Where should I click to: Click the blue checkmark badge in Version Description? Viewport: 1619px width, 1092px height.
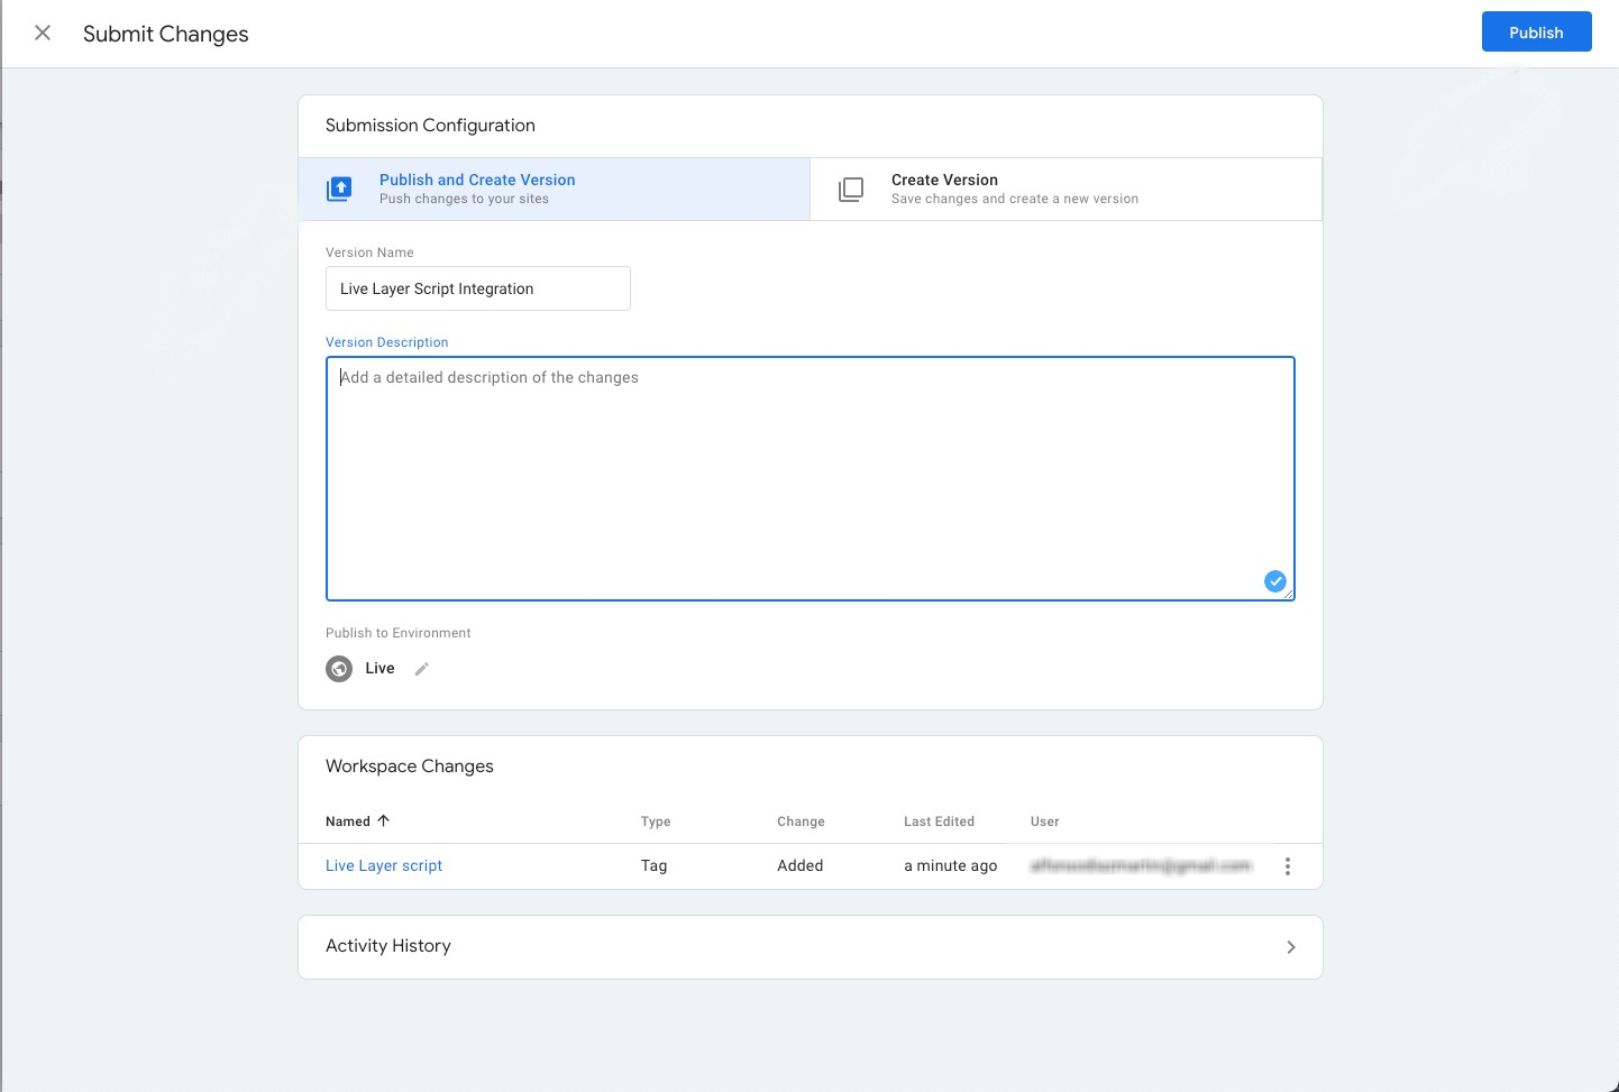click(1274, 580)
